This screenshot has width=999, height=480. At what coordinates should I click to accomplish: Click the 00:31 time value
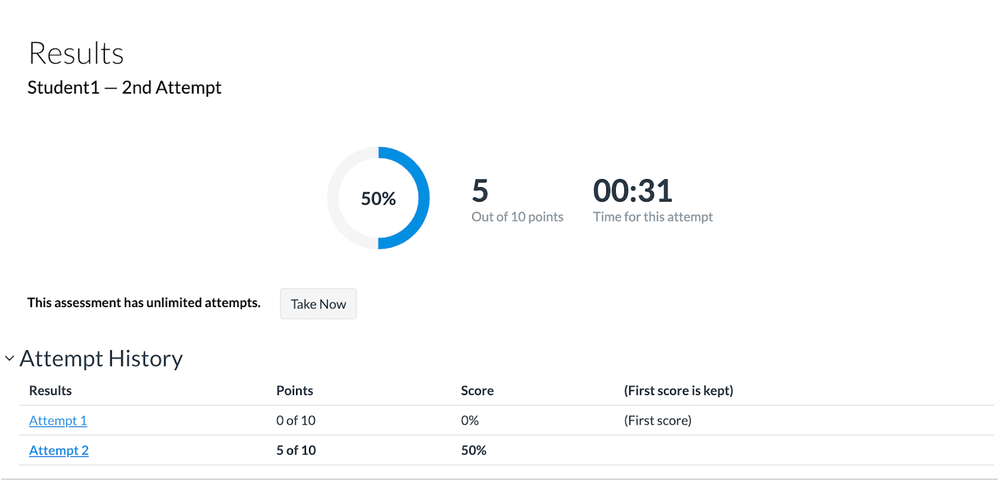[633, 191]
